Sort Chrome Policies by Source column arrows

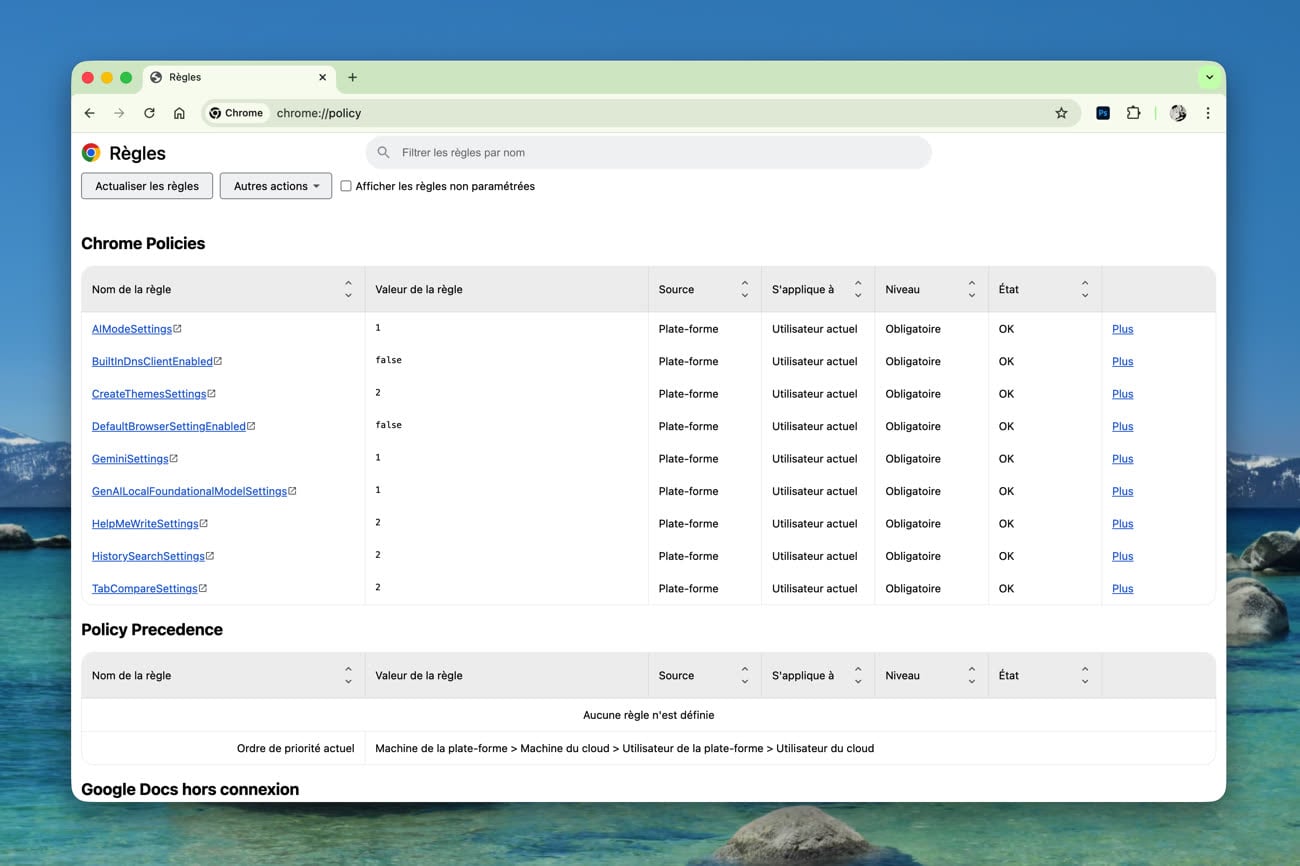tap(744, 289)
